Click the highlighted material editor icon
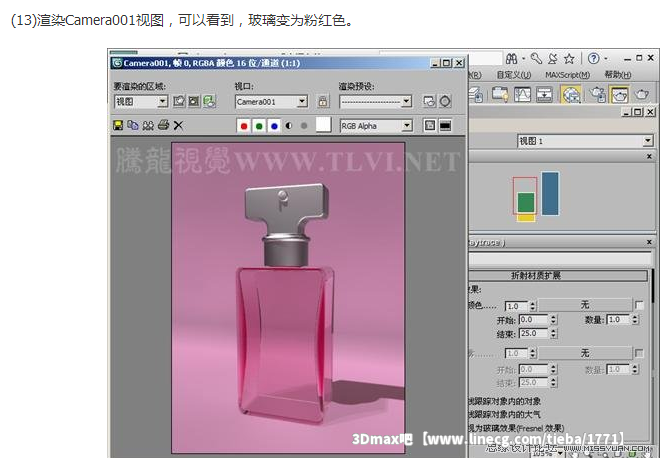Screen dimensions: 664x458 571,94
